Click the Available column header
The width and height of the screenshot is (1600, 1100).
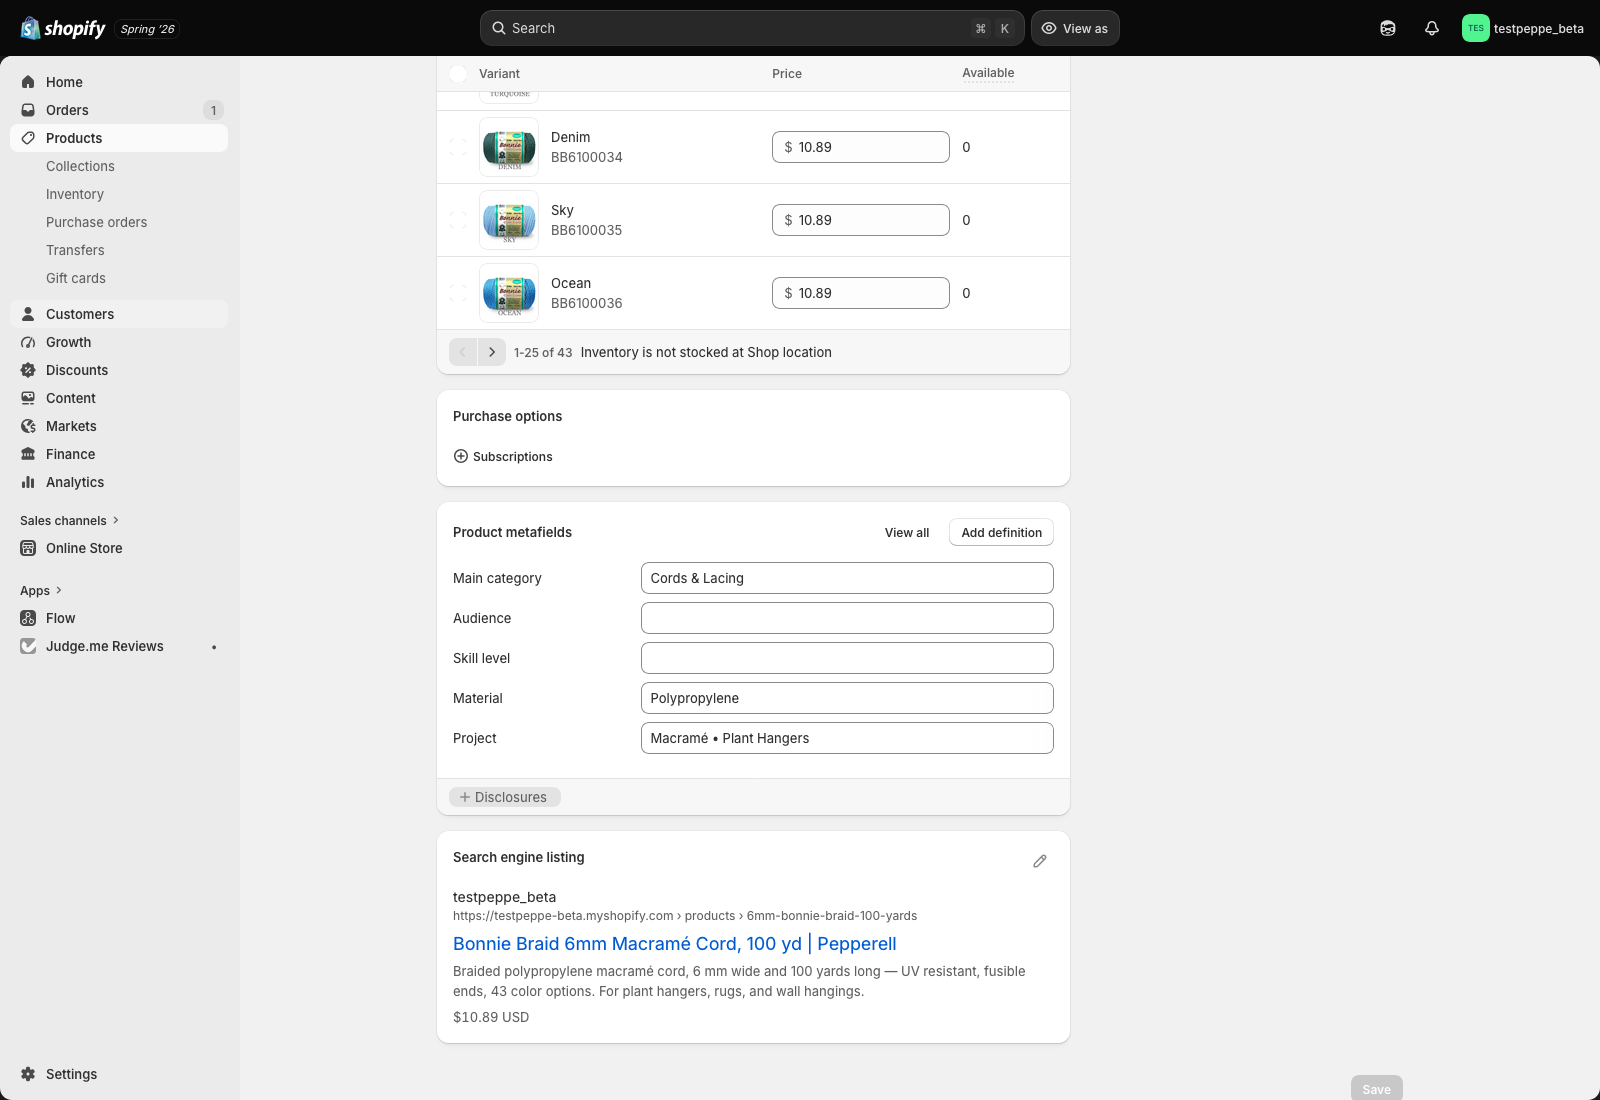coord(988,73)
